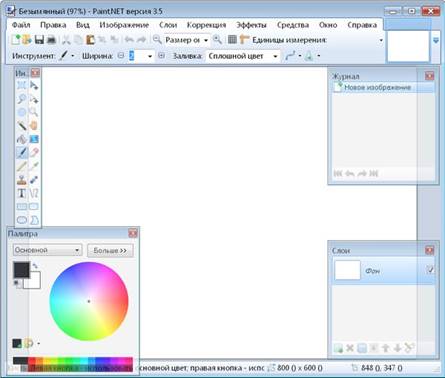Open the Файл menu

click(x=21, y=25)
